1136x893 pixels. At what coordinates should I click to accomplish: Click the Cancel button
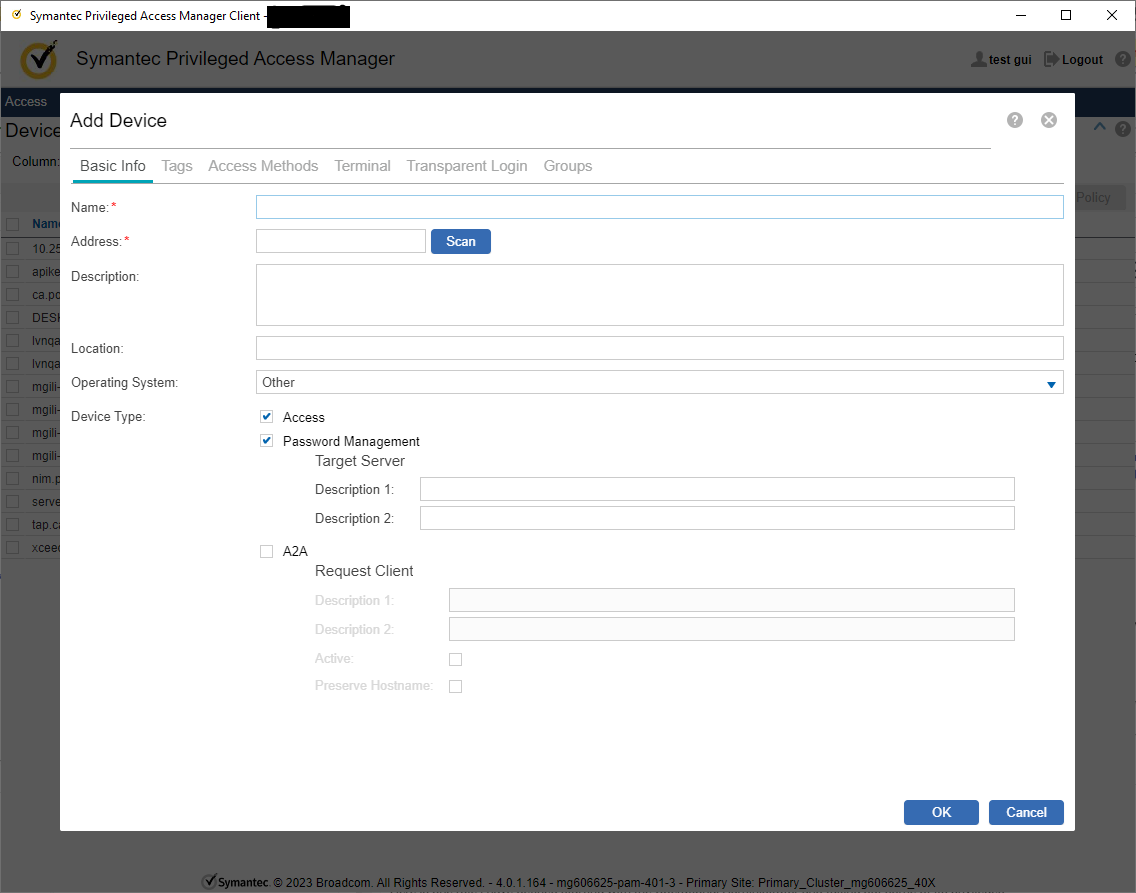pos(1026,812)
